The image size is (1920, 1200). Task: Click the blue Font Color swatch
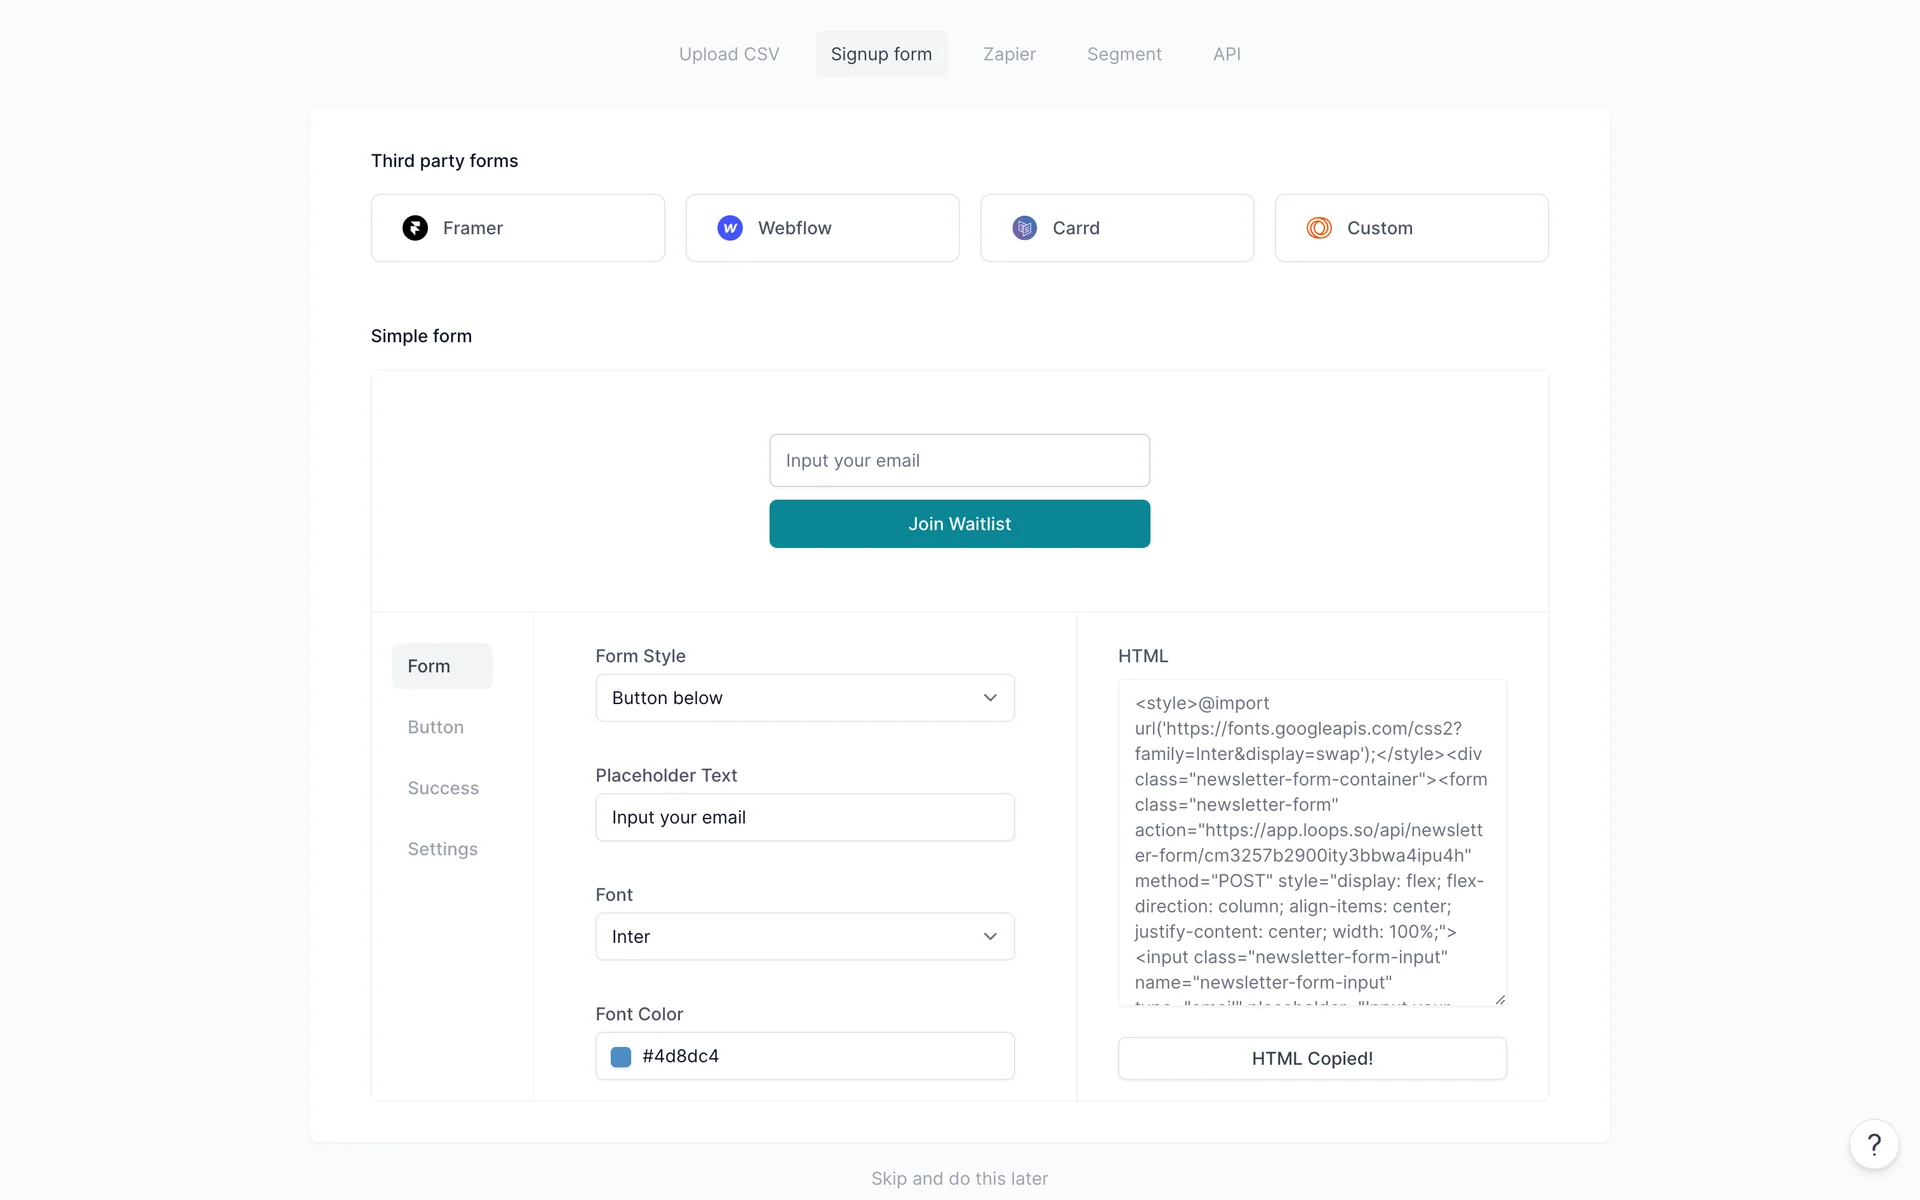(621, 1057)
